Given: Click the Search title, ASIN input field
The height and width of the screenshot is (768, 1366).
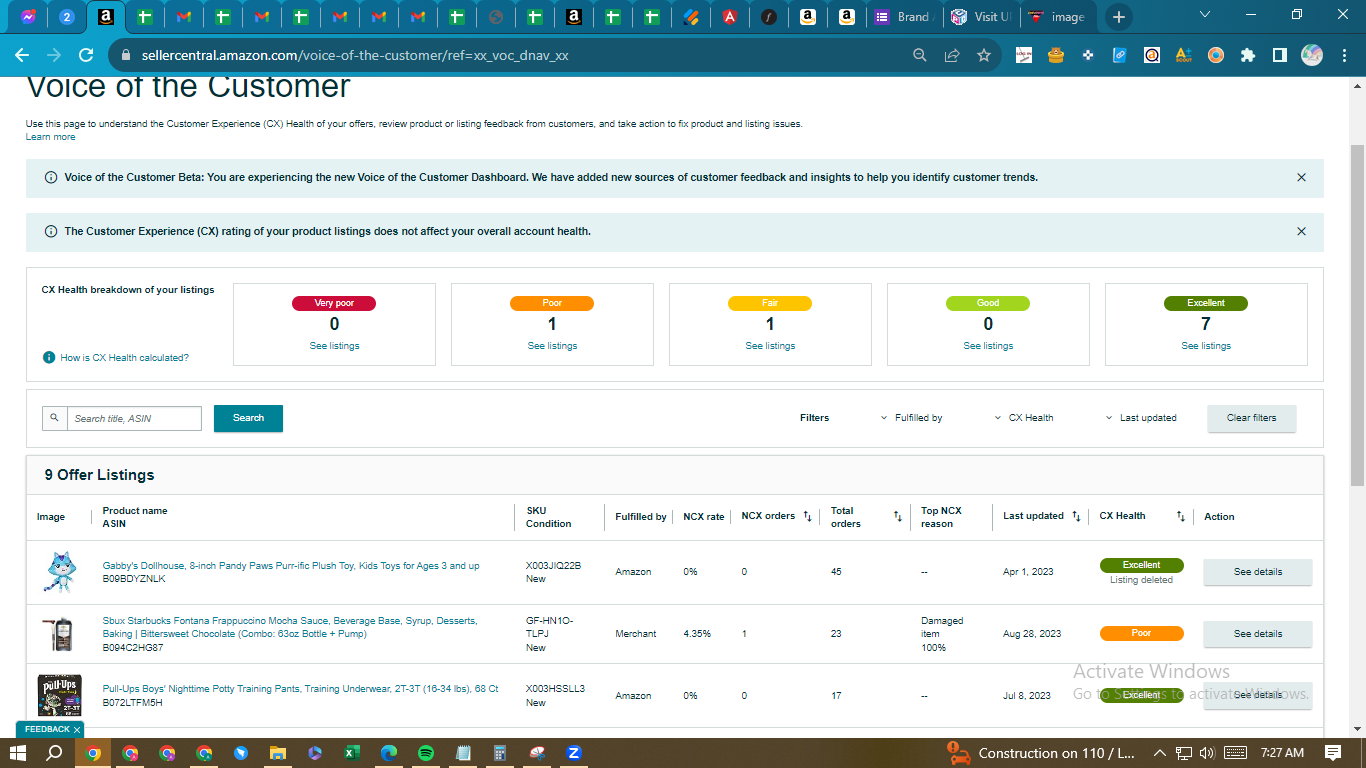Looking at the screenshot, I should (x=134, y=418).
